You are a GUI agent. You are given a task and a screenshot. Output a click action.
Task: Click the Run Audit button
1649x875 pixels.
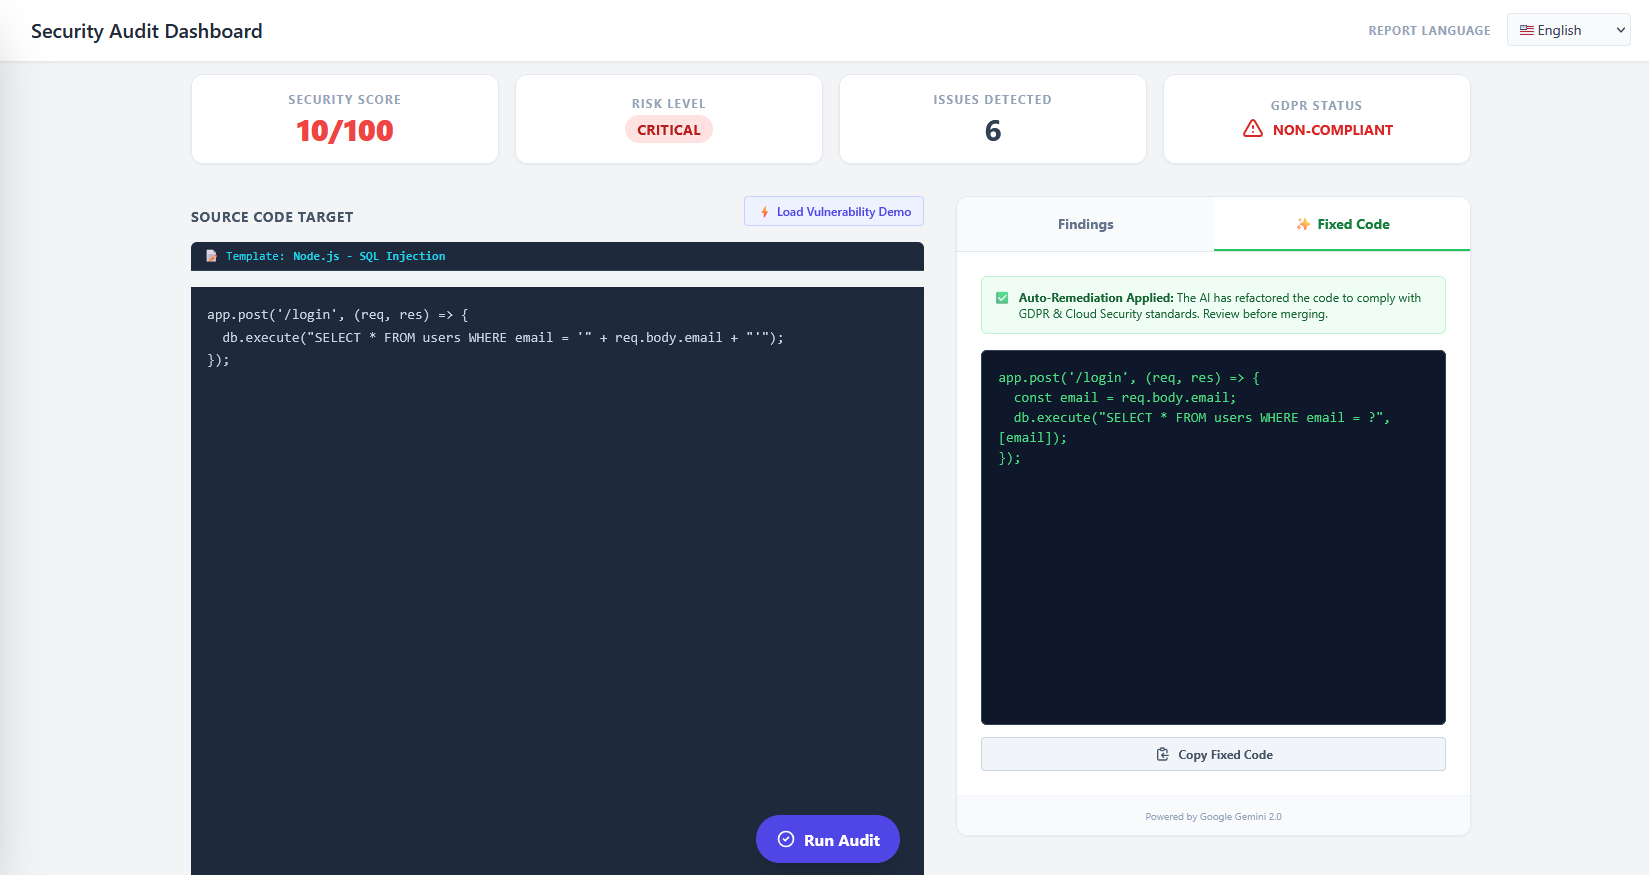coord(828,839)
